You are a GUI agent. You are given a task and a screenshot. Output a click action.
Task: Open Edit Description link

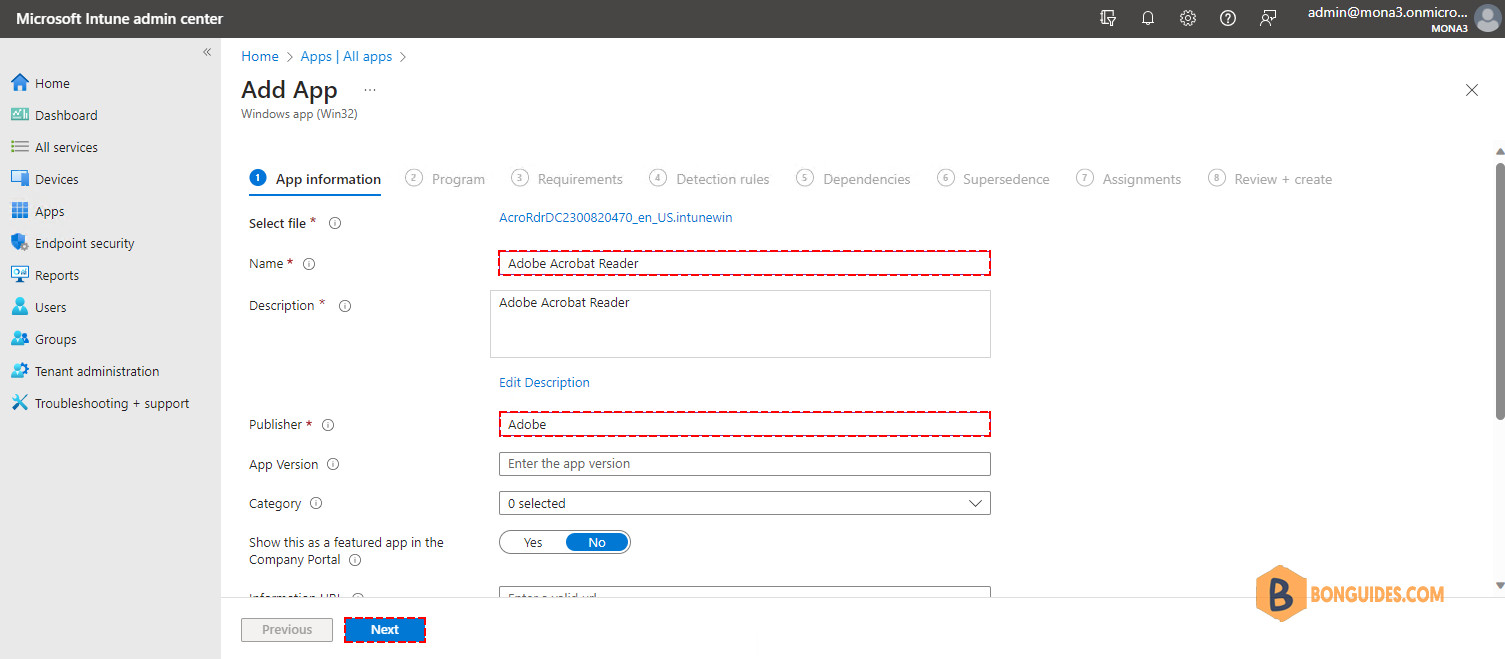pyautogui.click(x=544, y=382)
